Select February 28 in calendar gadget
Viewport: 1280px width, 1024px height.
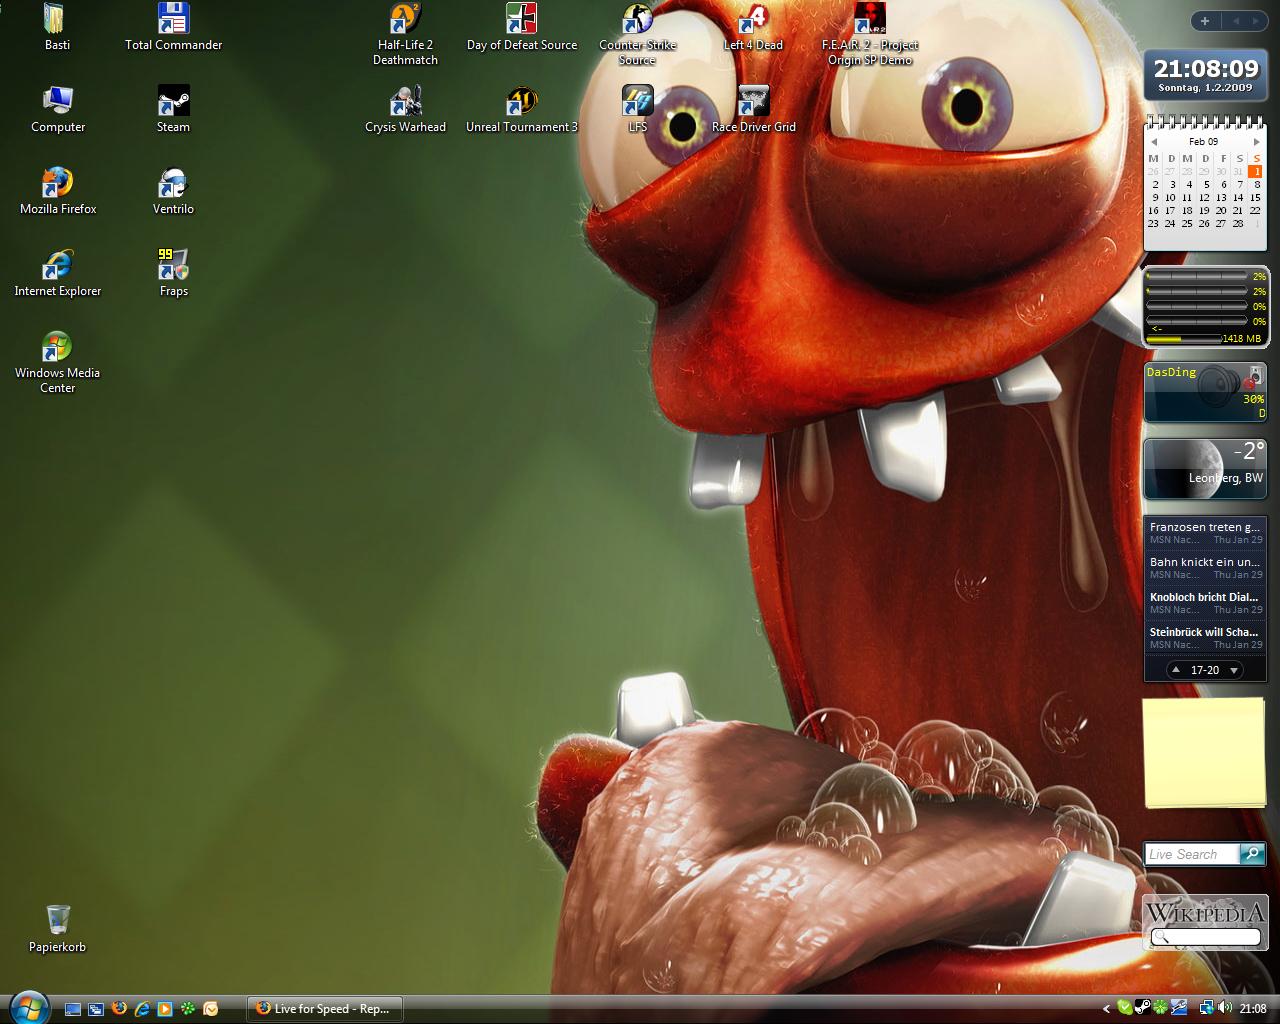click(x=1238, y=223)
